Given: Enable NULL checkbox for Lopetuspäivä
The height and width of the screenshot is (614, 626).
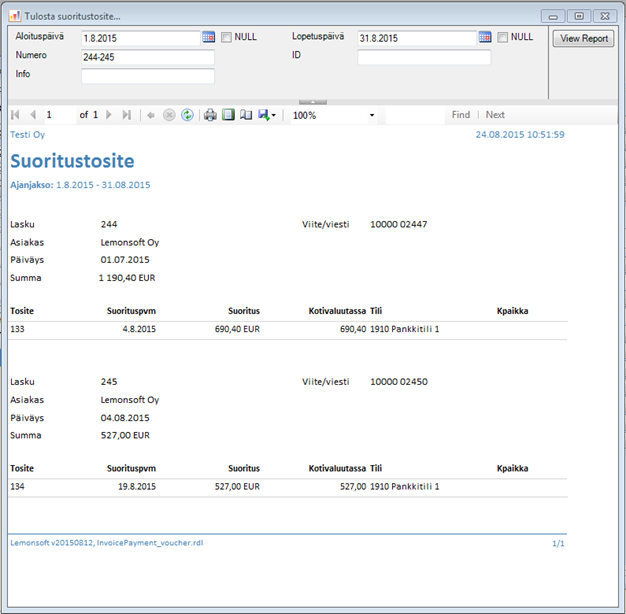Looking at the screenshot, I should pos(502,37).
